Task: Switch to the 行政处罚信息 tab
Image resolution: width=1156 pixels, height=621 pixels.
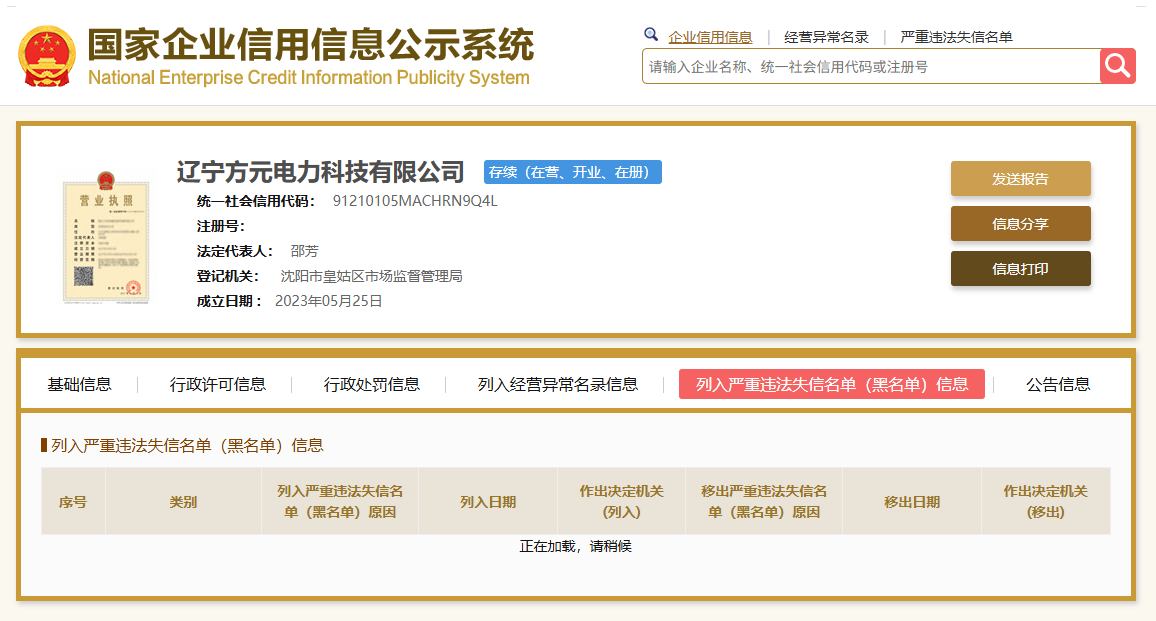Action: (371, 384)
